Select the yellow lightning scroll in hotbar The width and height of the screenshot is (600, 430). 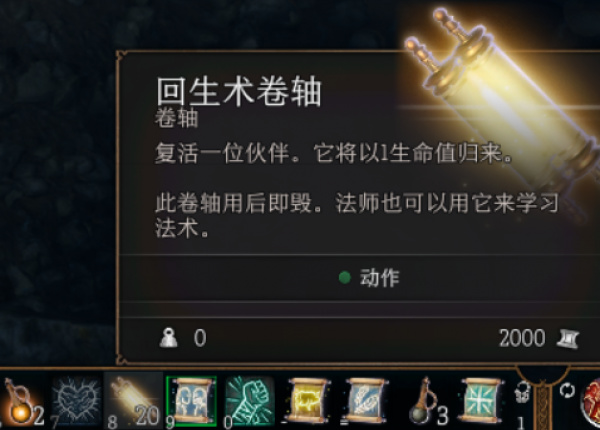[x=308, y=401]
